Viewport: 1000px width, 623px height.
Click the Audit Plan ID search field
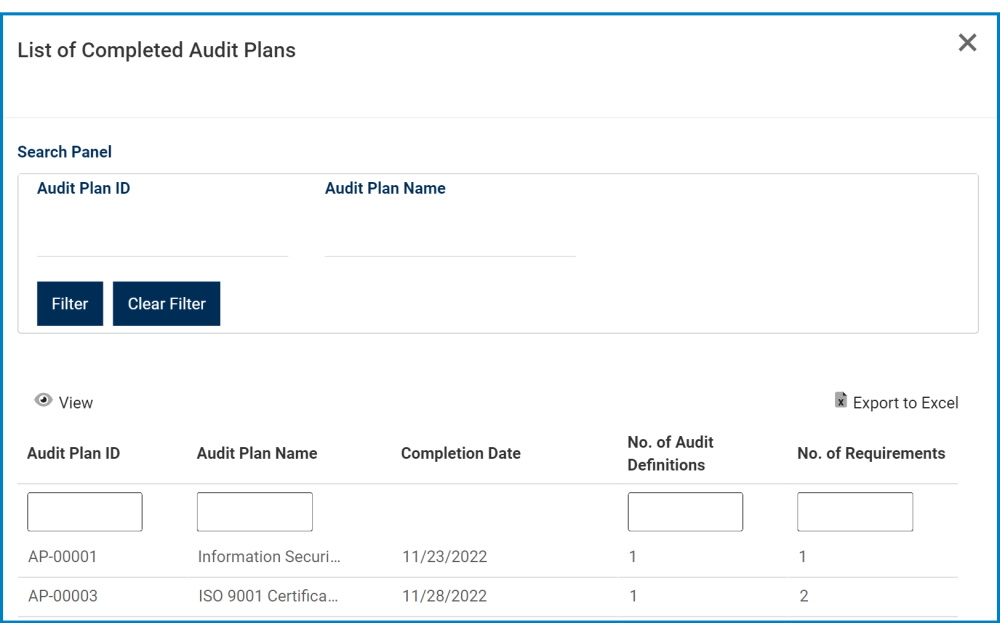160,243
